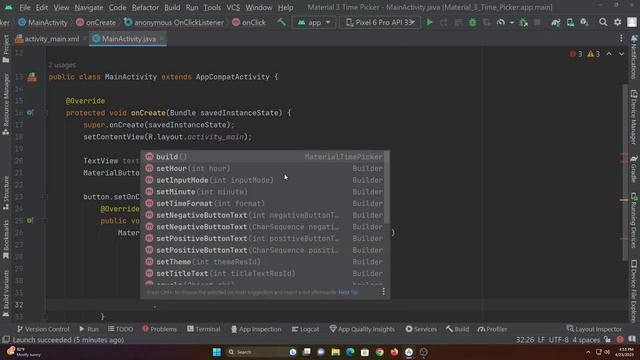Open App Quality Insights tool window

click(x=362, y=329)
